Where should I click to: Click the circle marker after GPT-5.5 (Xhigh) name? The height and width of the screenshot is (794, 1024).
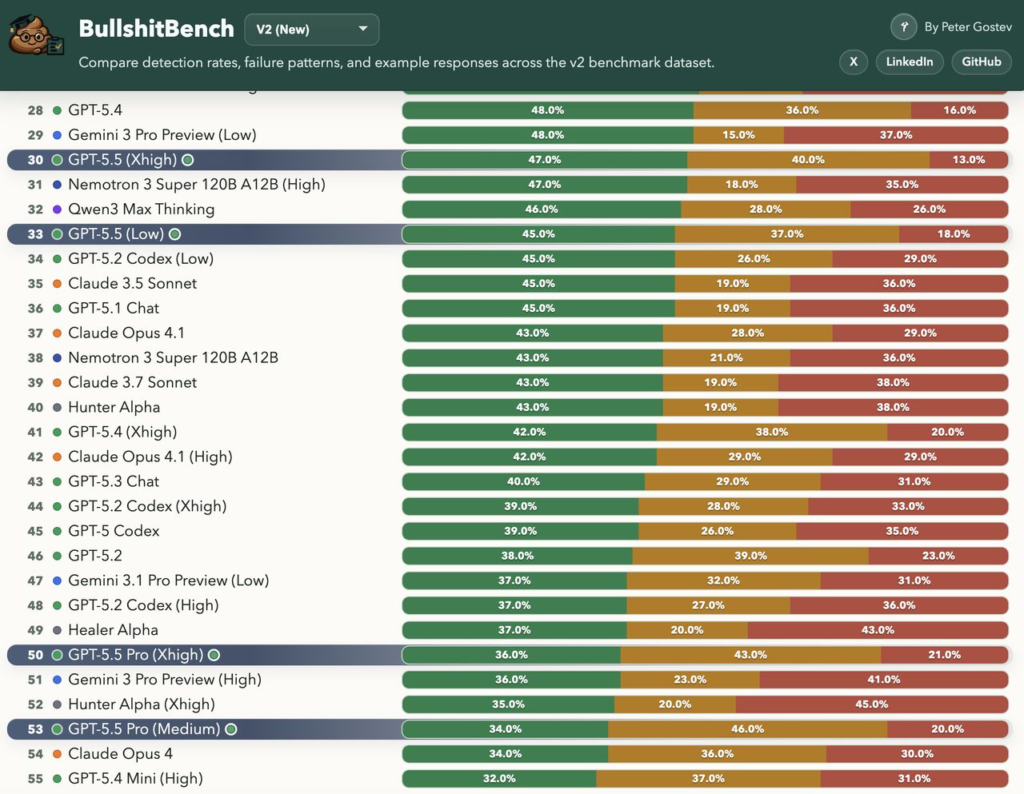click(x=188, y=160)
